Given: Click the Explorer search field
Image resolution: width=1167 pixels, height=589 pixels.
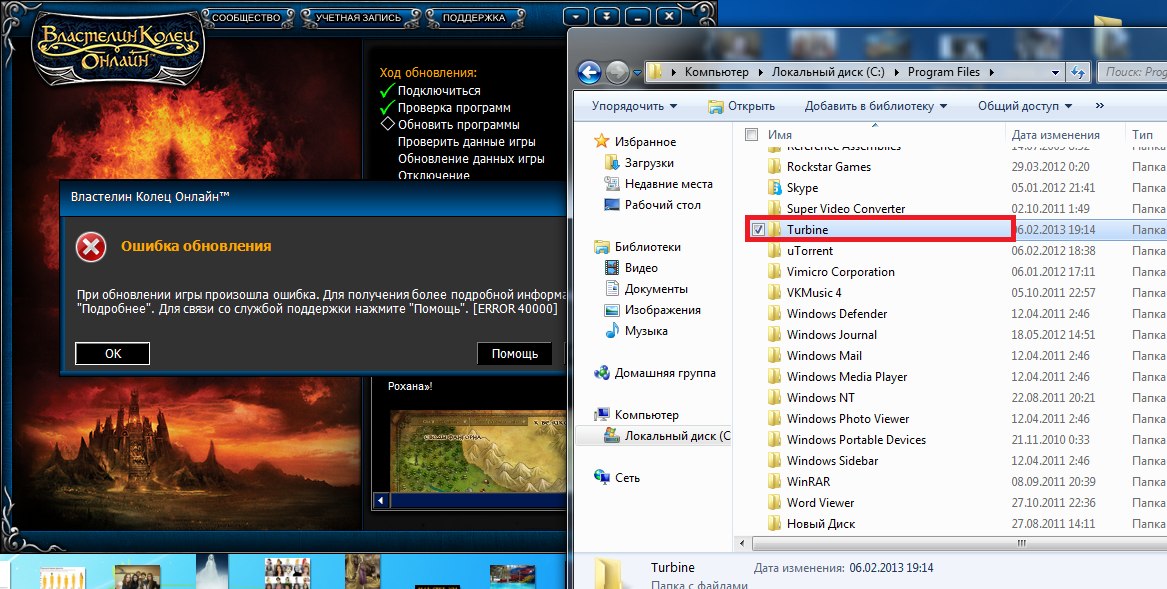Looking at the screenshot, I should (1132, 72).
